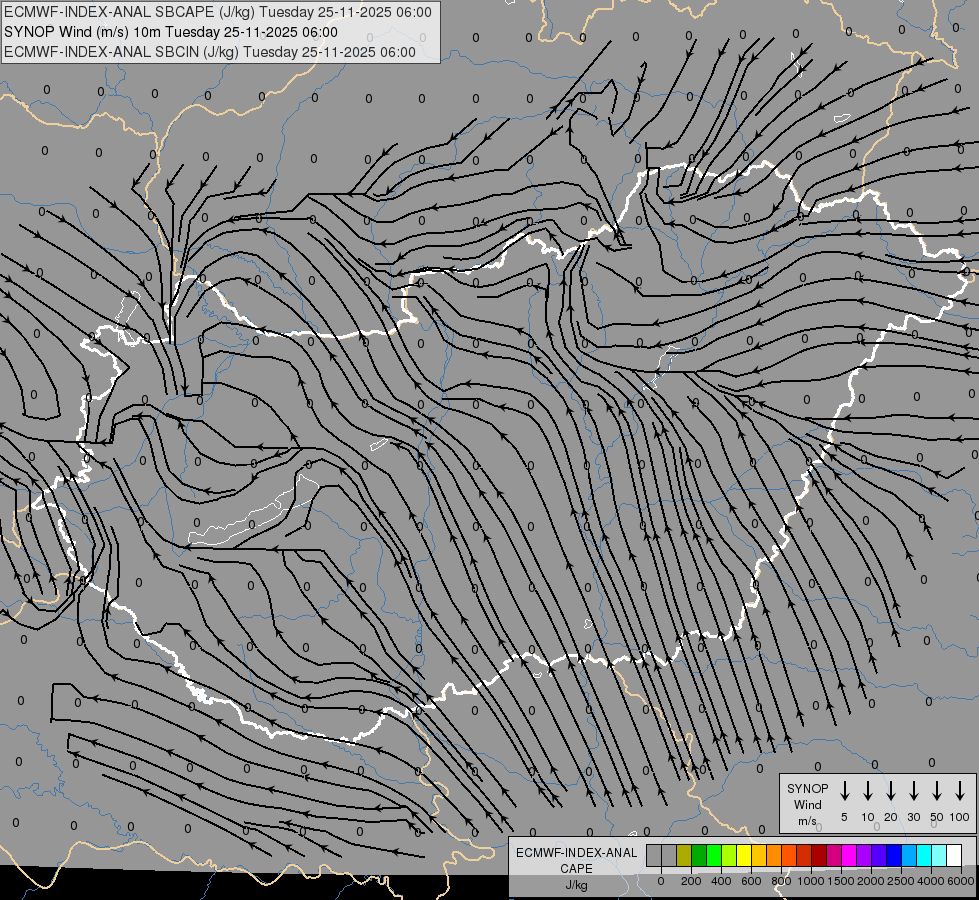Screen dimensions: 979x900
Task: Select the white CAPE swatch before 6000
Action: point(953,855)
